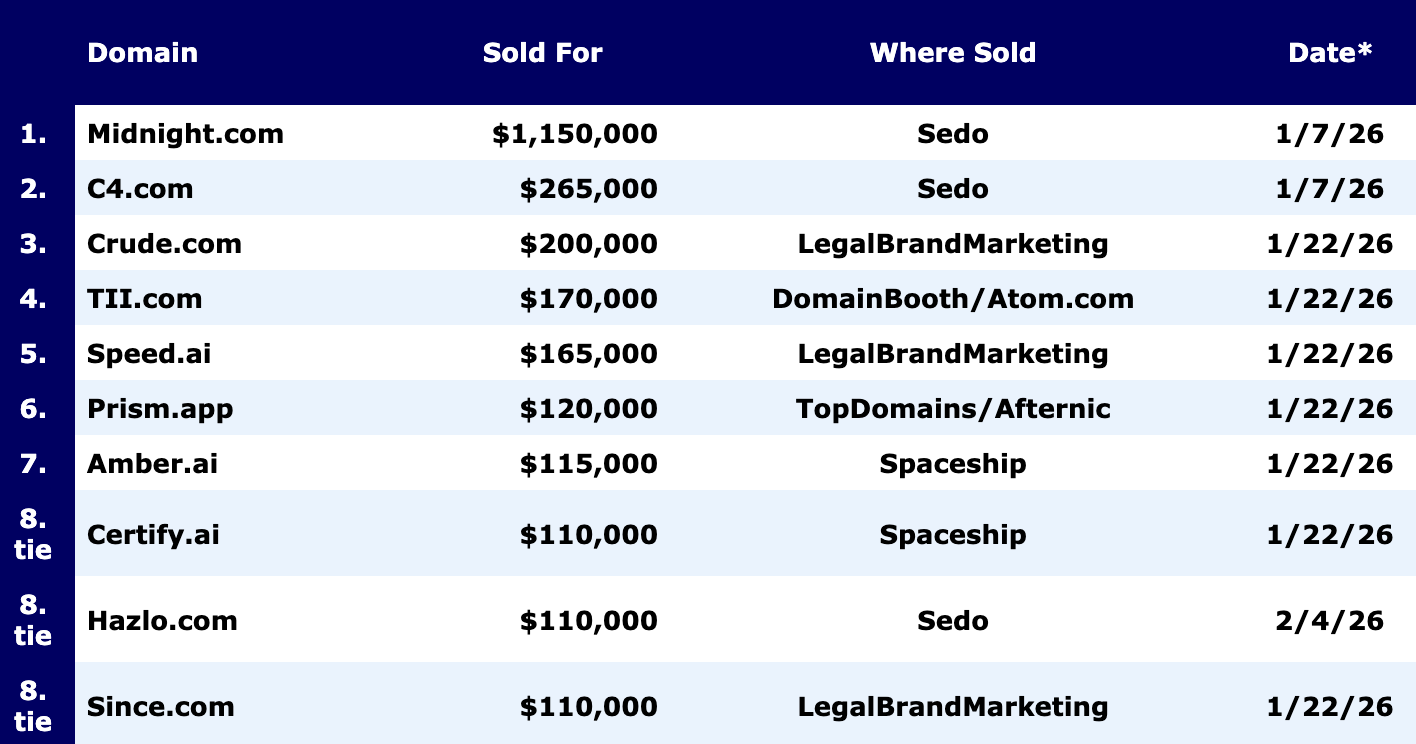This screenshot has height=744, width=1416.
Task: Select the Since.com domain name
Action: (160, 707)
